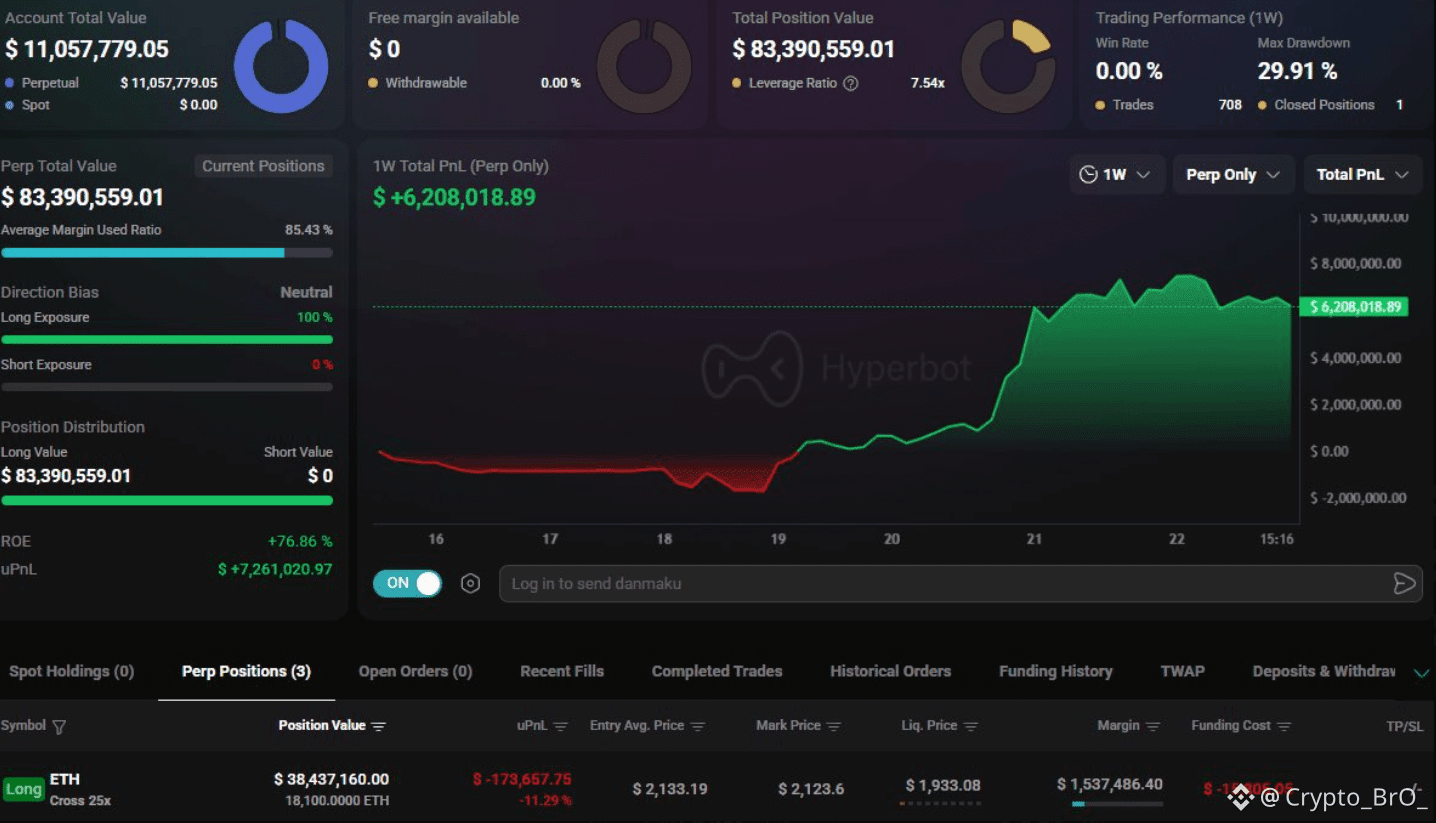Screen dimensions: 1436x823
Task: Open danmaku settings hexagon icon
Action: (470, 583)
